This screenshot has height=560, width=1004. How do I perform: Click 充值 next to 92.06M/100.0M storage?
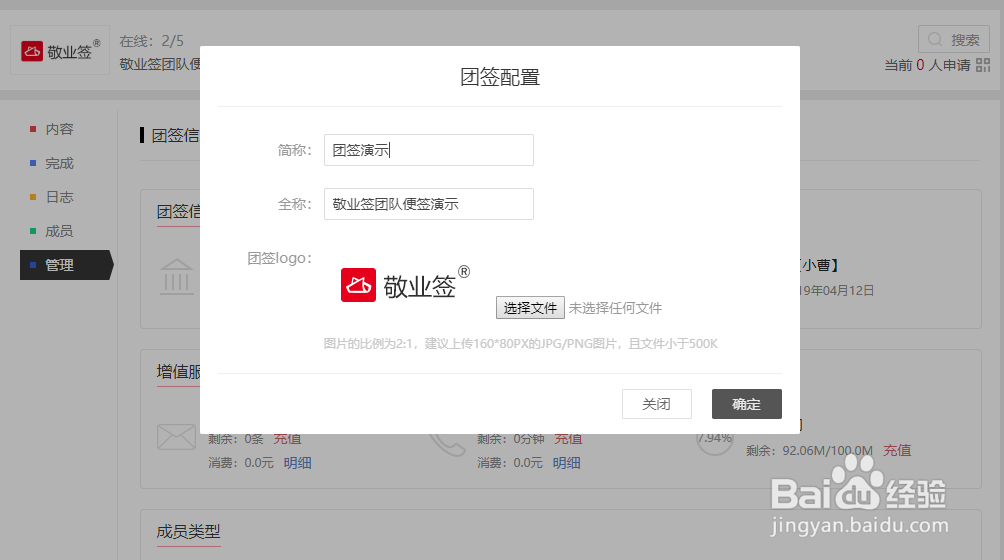pos(897,451)
